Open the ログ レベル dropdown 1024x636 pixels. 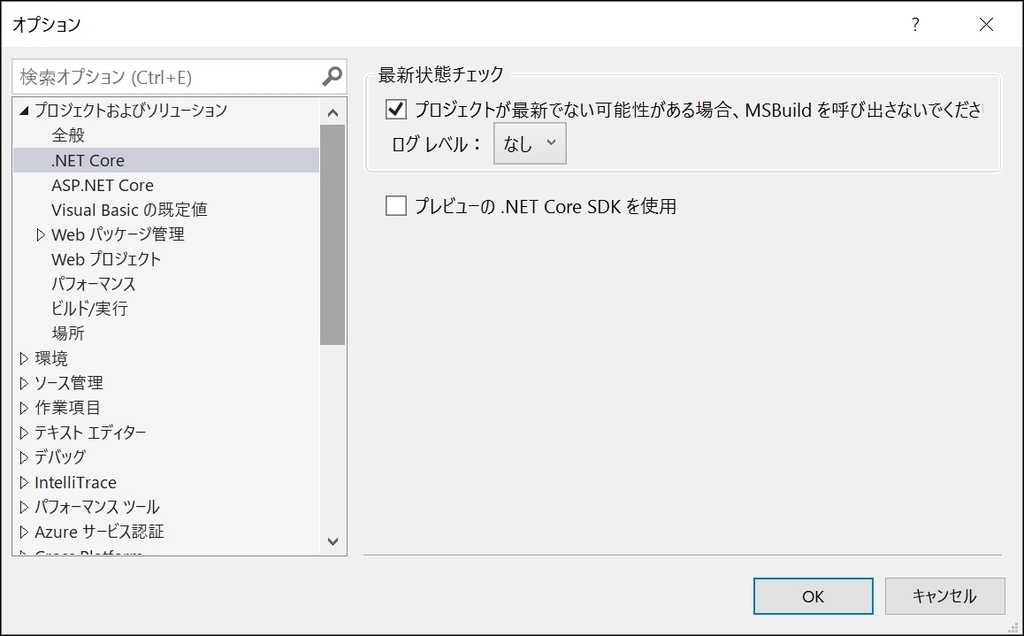tap(529, 143)
